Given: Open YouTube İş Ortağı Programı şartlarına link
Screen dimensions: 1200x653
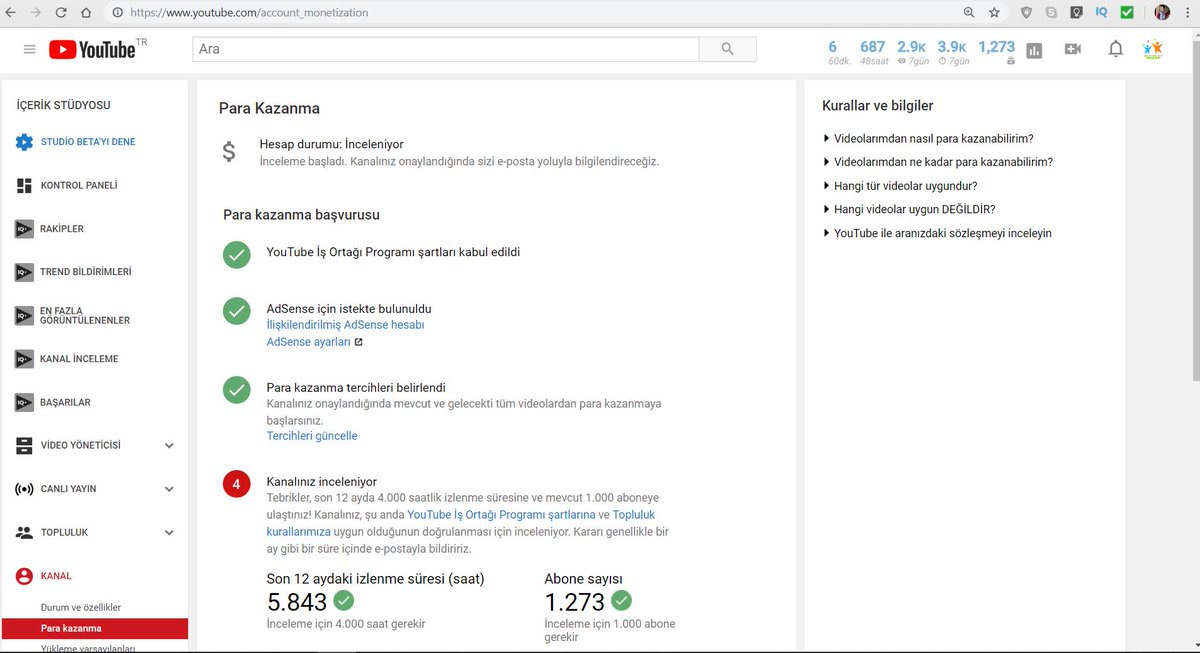Looking at the screenshot, I should [x=501, y=514].
